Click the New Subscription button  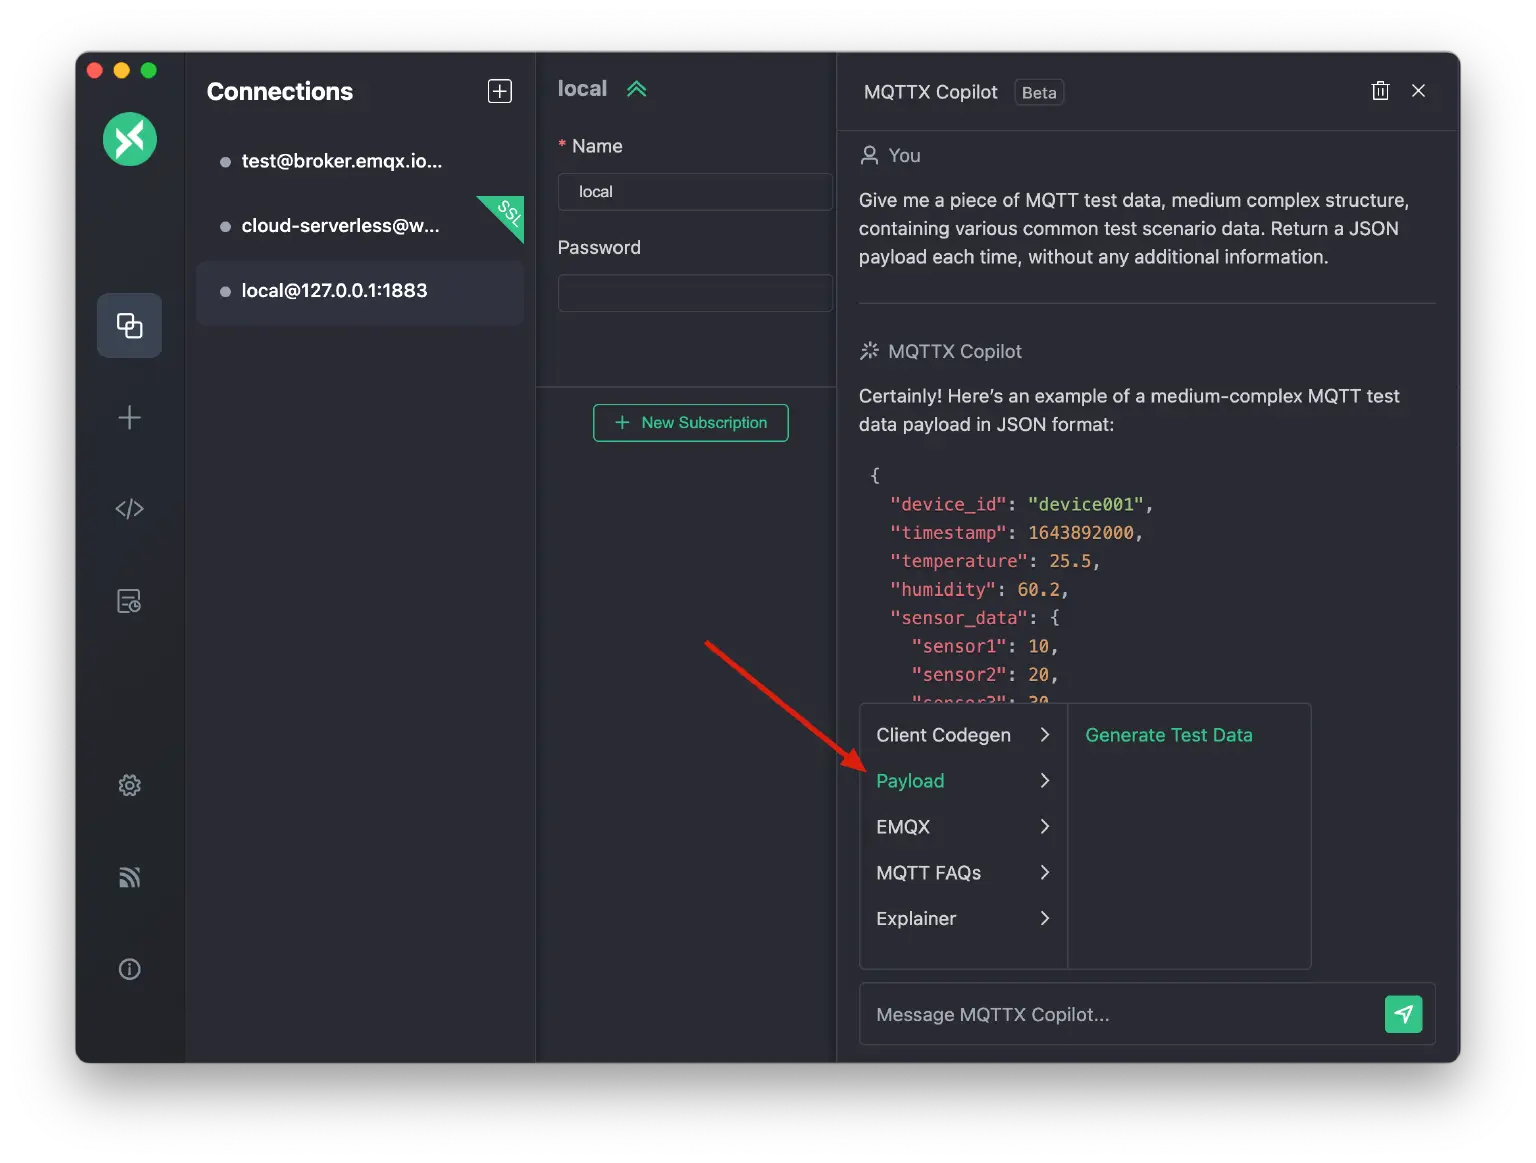pyautogui.click(x=690, y=422)
